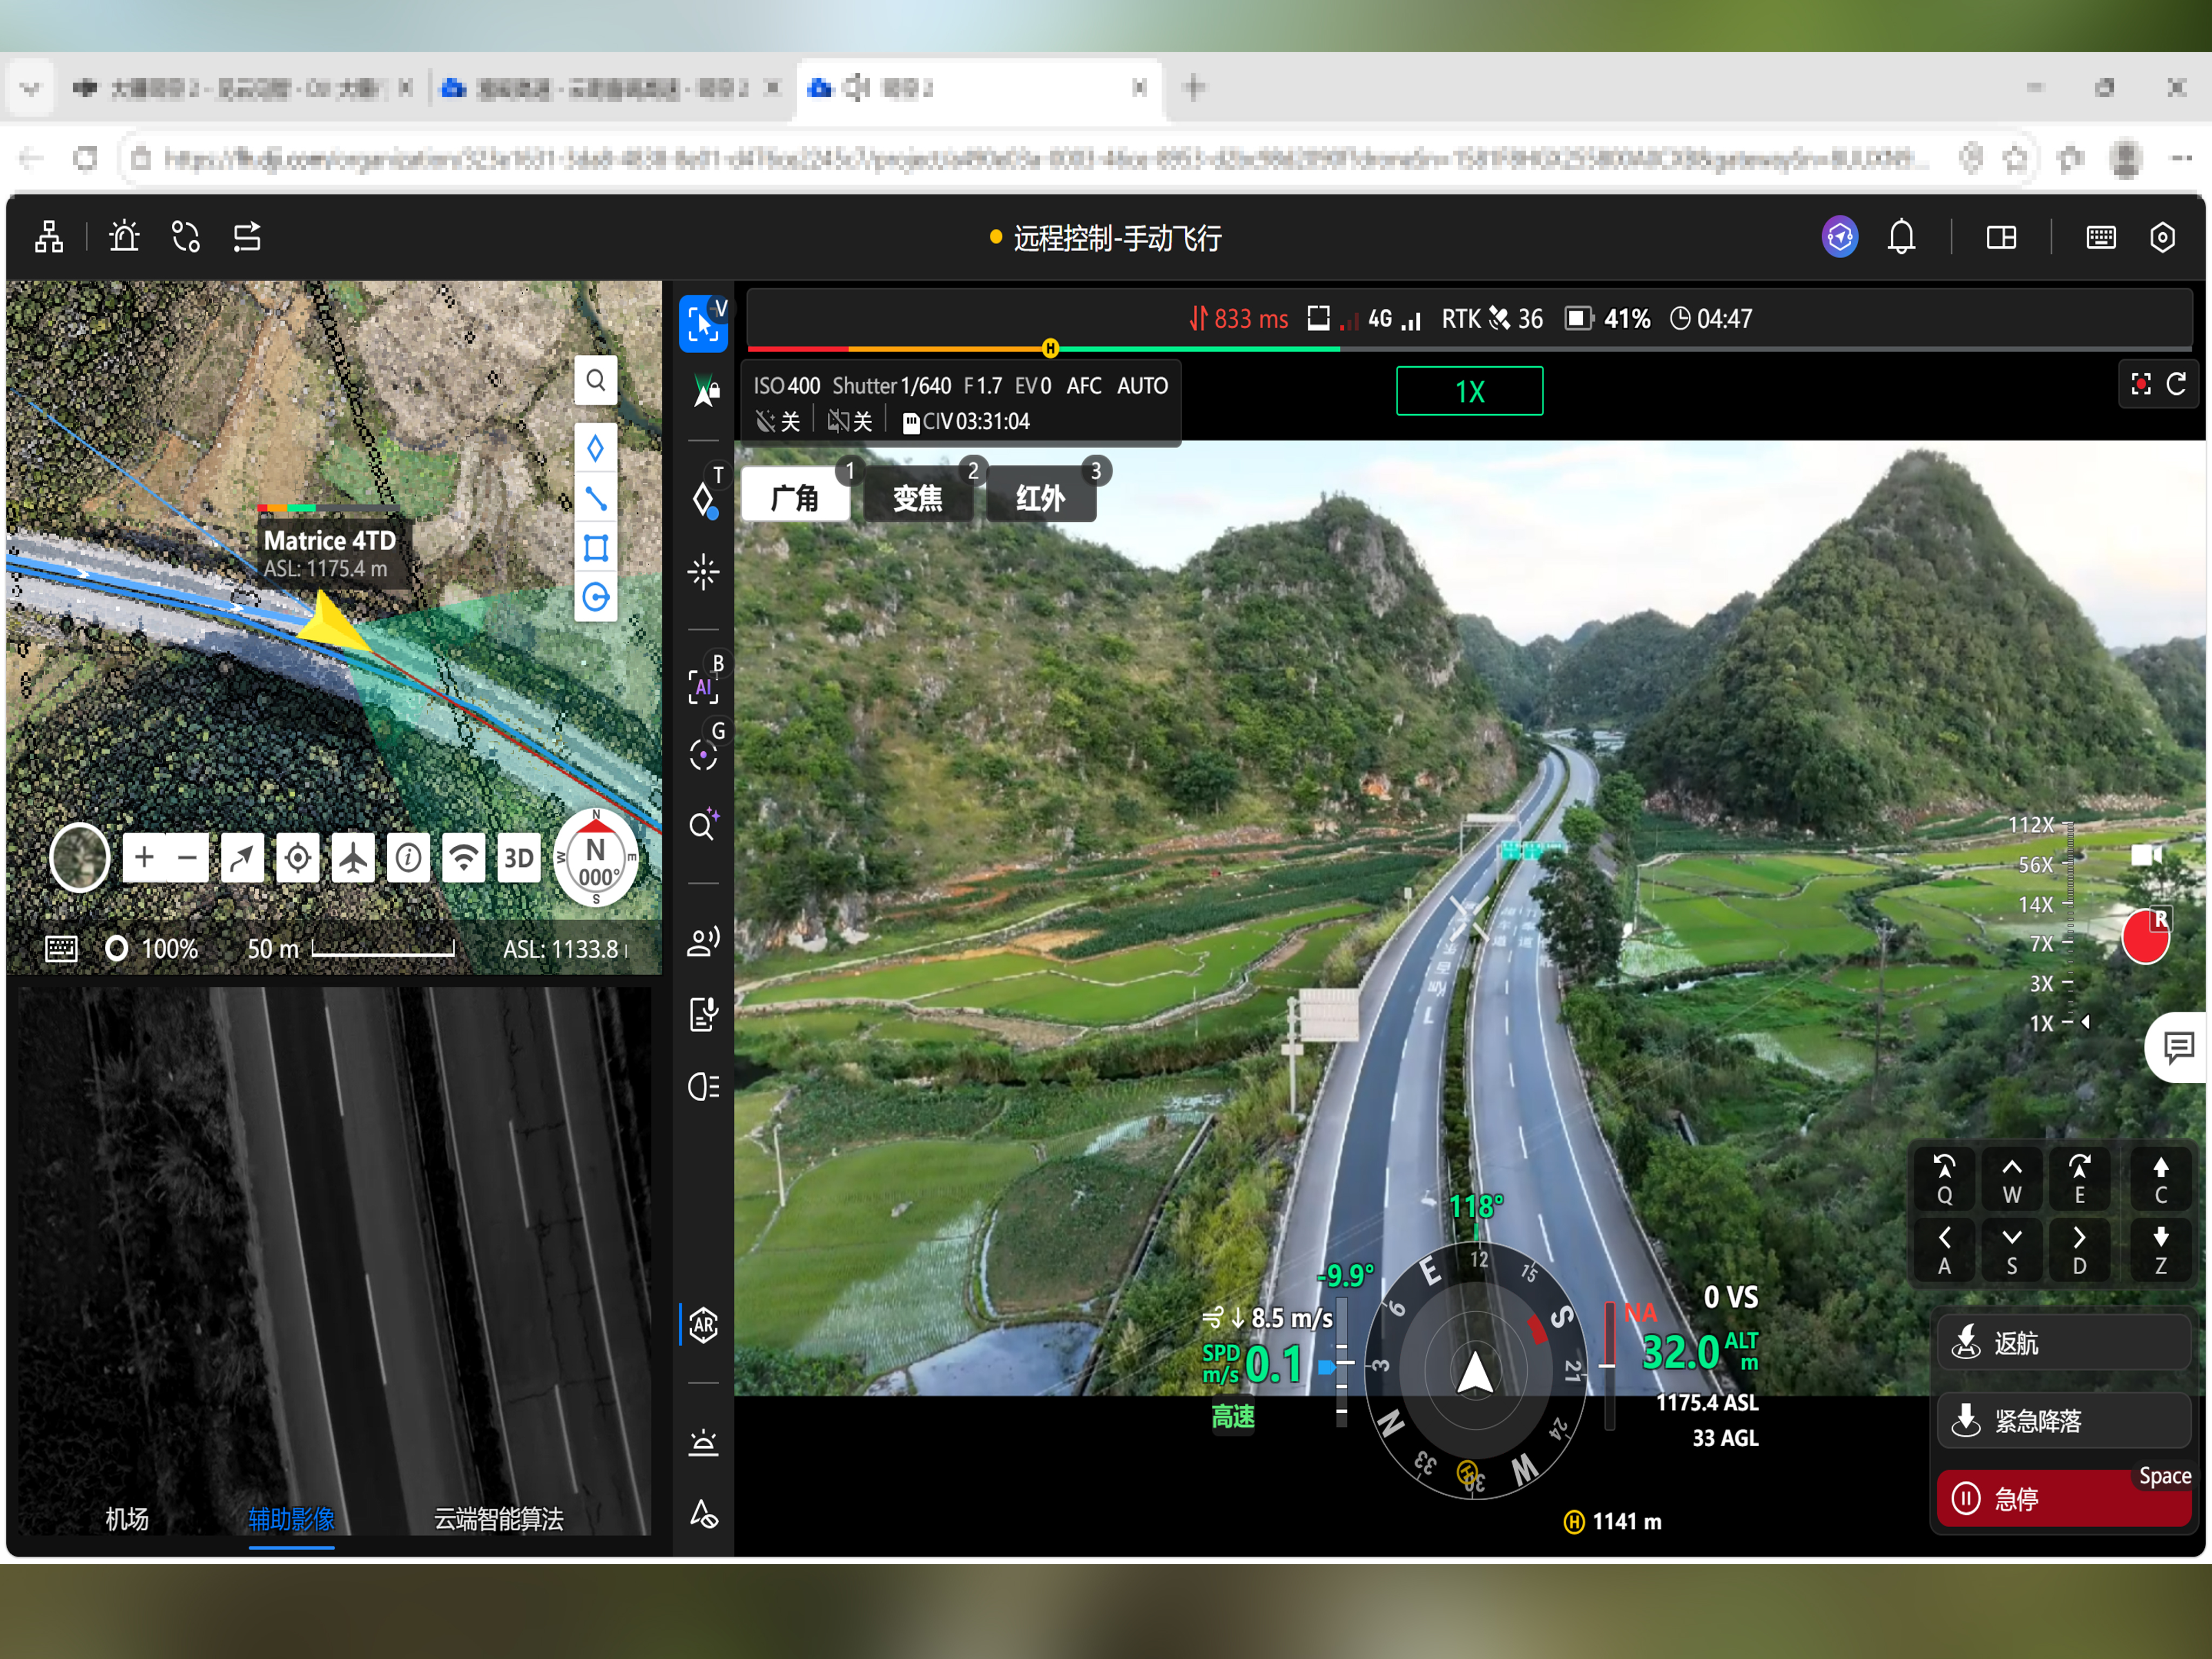2212x1659 pixels.
Task: Search the map with magnifier icon
Action: tap(595, 380)
